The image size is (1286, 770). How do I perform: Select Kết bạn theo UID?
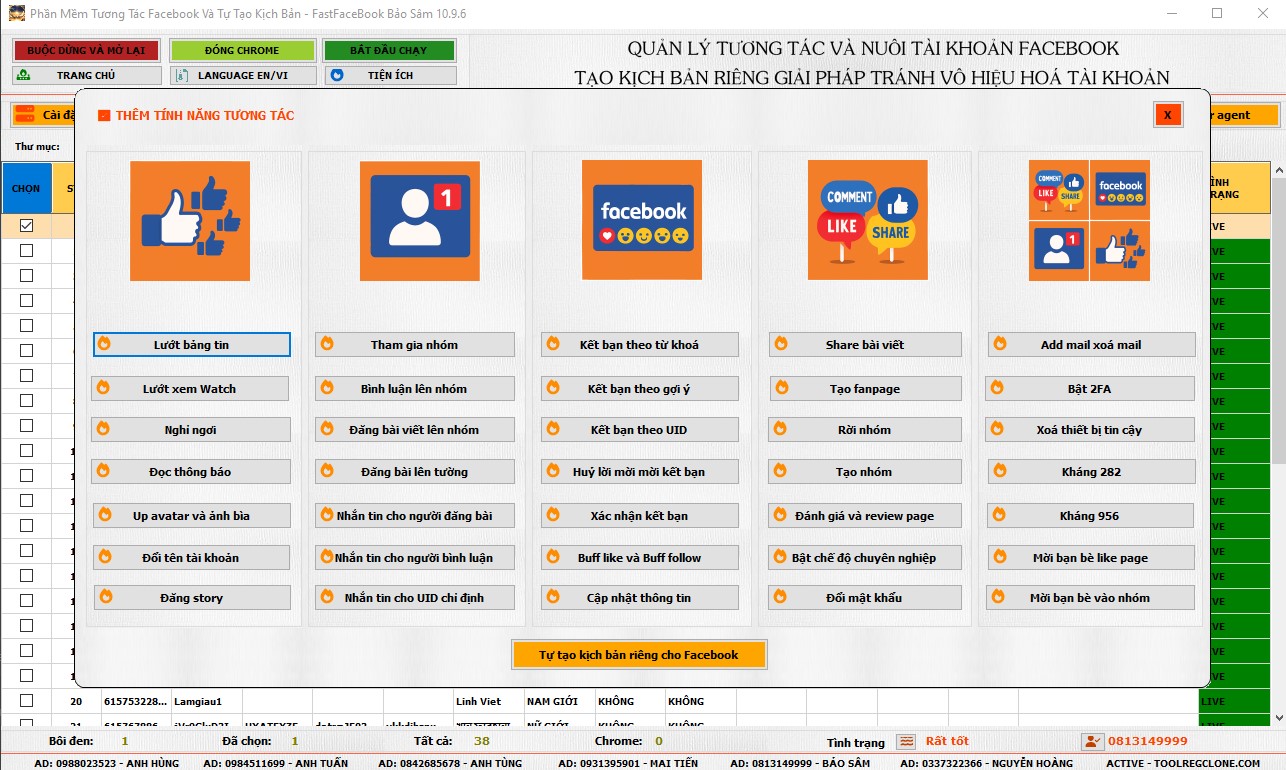(640, 430)
